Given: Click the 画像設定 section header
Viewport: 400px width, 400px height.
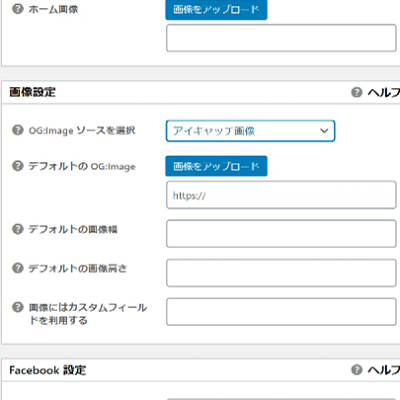Looking at the screenshot, I should [201, 92].
